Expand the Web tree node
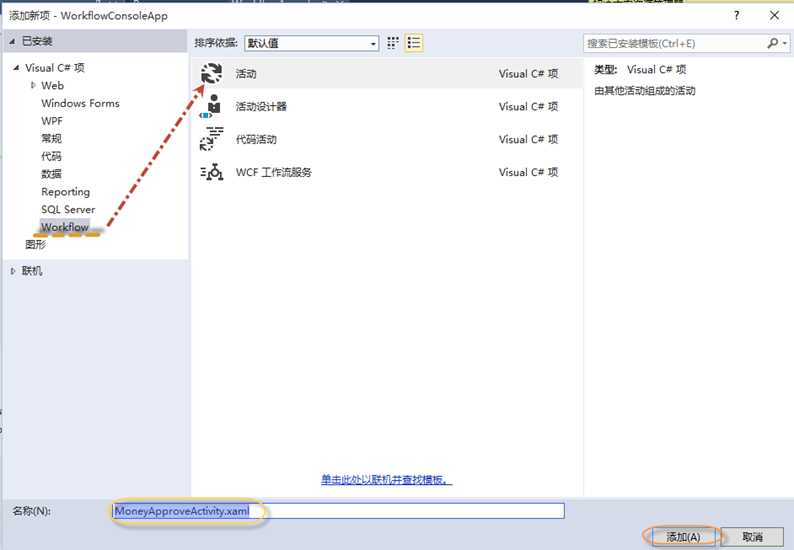This screenshot has height=550, width=794. [x=33, y=85]
